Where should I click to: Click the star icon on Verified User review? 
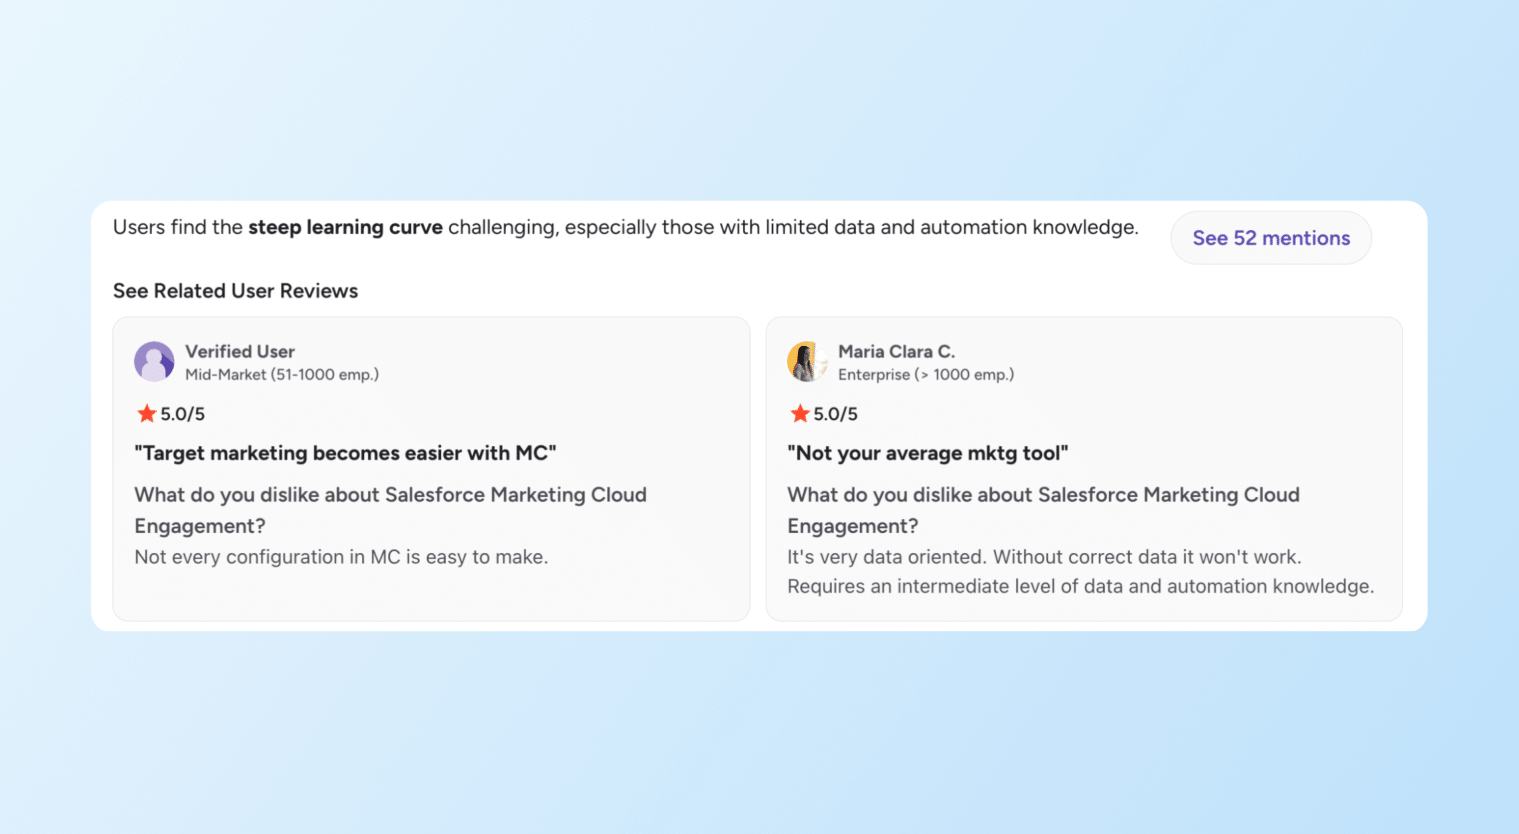pyautogui.click(x=146, y=413)
